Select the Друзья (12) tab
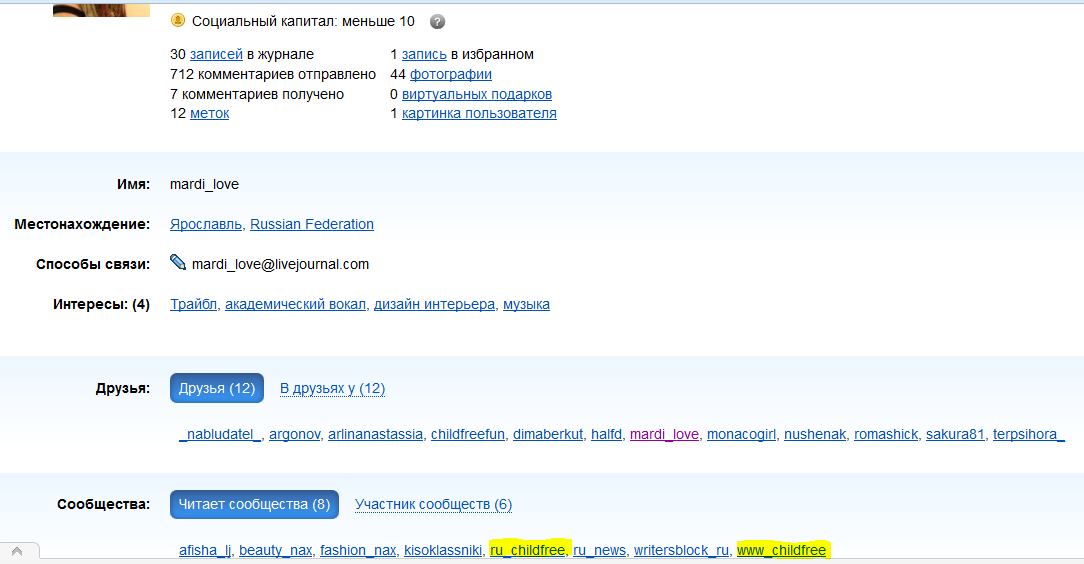 tap(217, 388)
